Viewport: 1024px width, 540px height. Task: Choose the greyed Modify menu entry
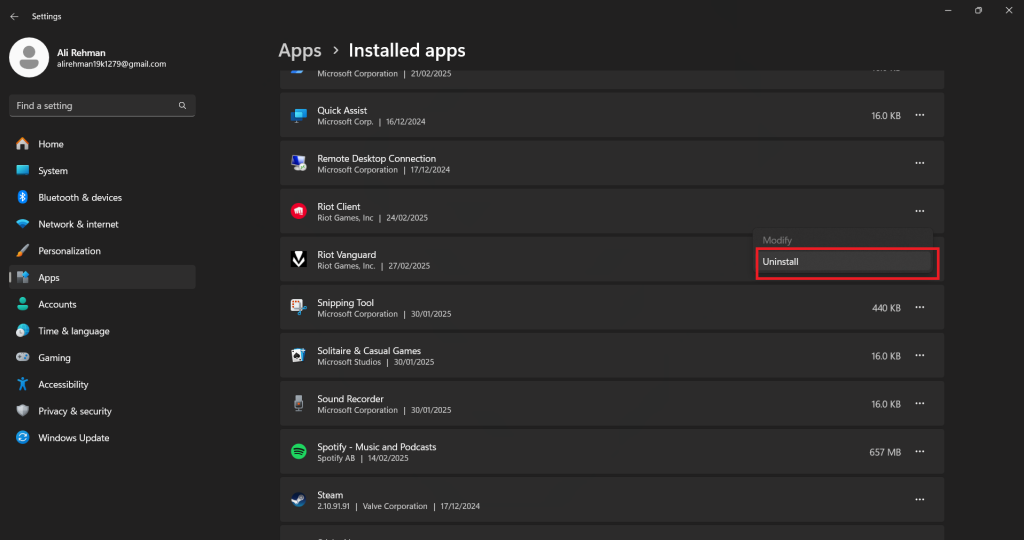843,240
